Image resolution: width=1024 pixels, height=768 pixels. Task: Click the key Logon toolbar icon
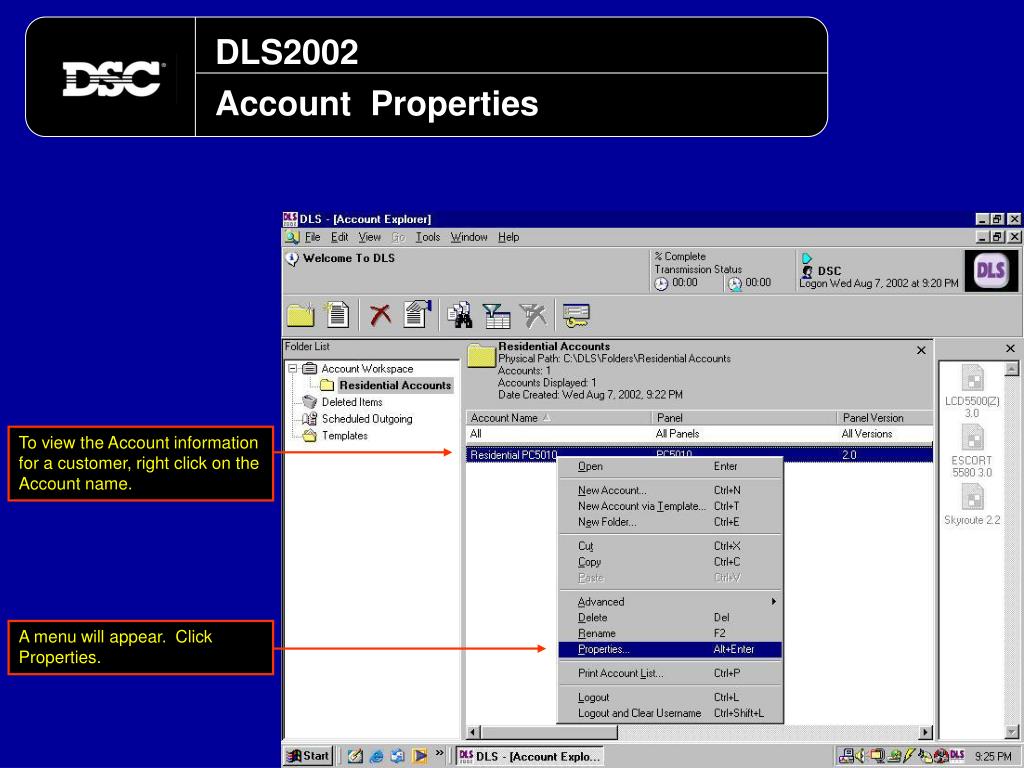[x=576, y=315]
